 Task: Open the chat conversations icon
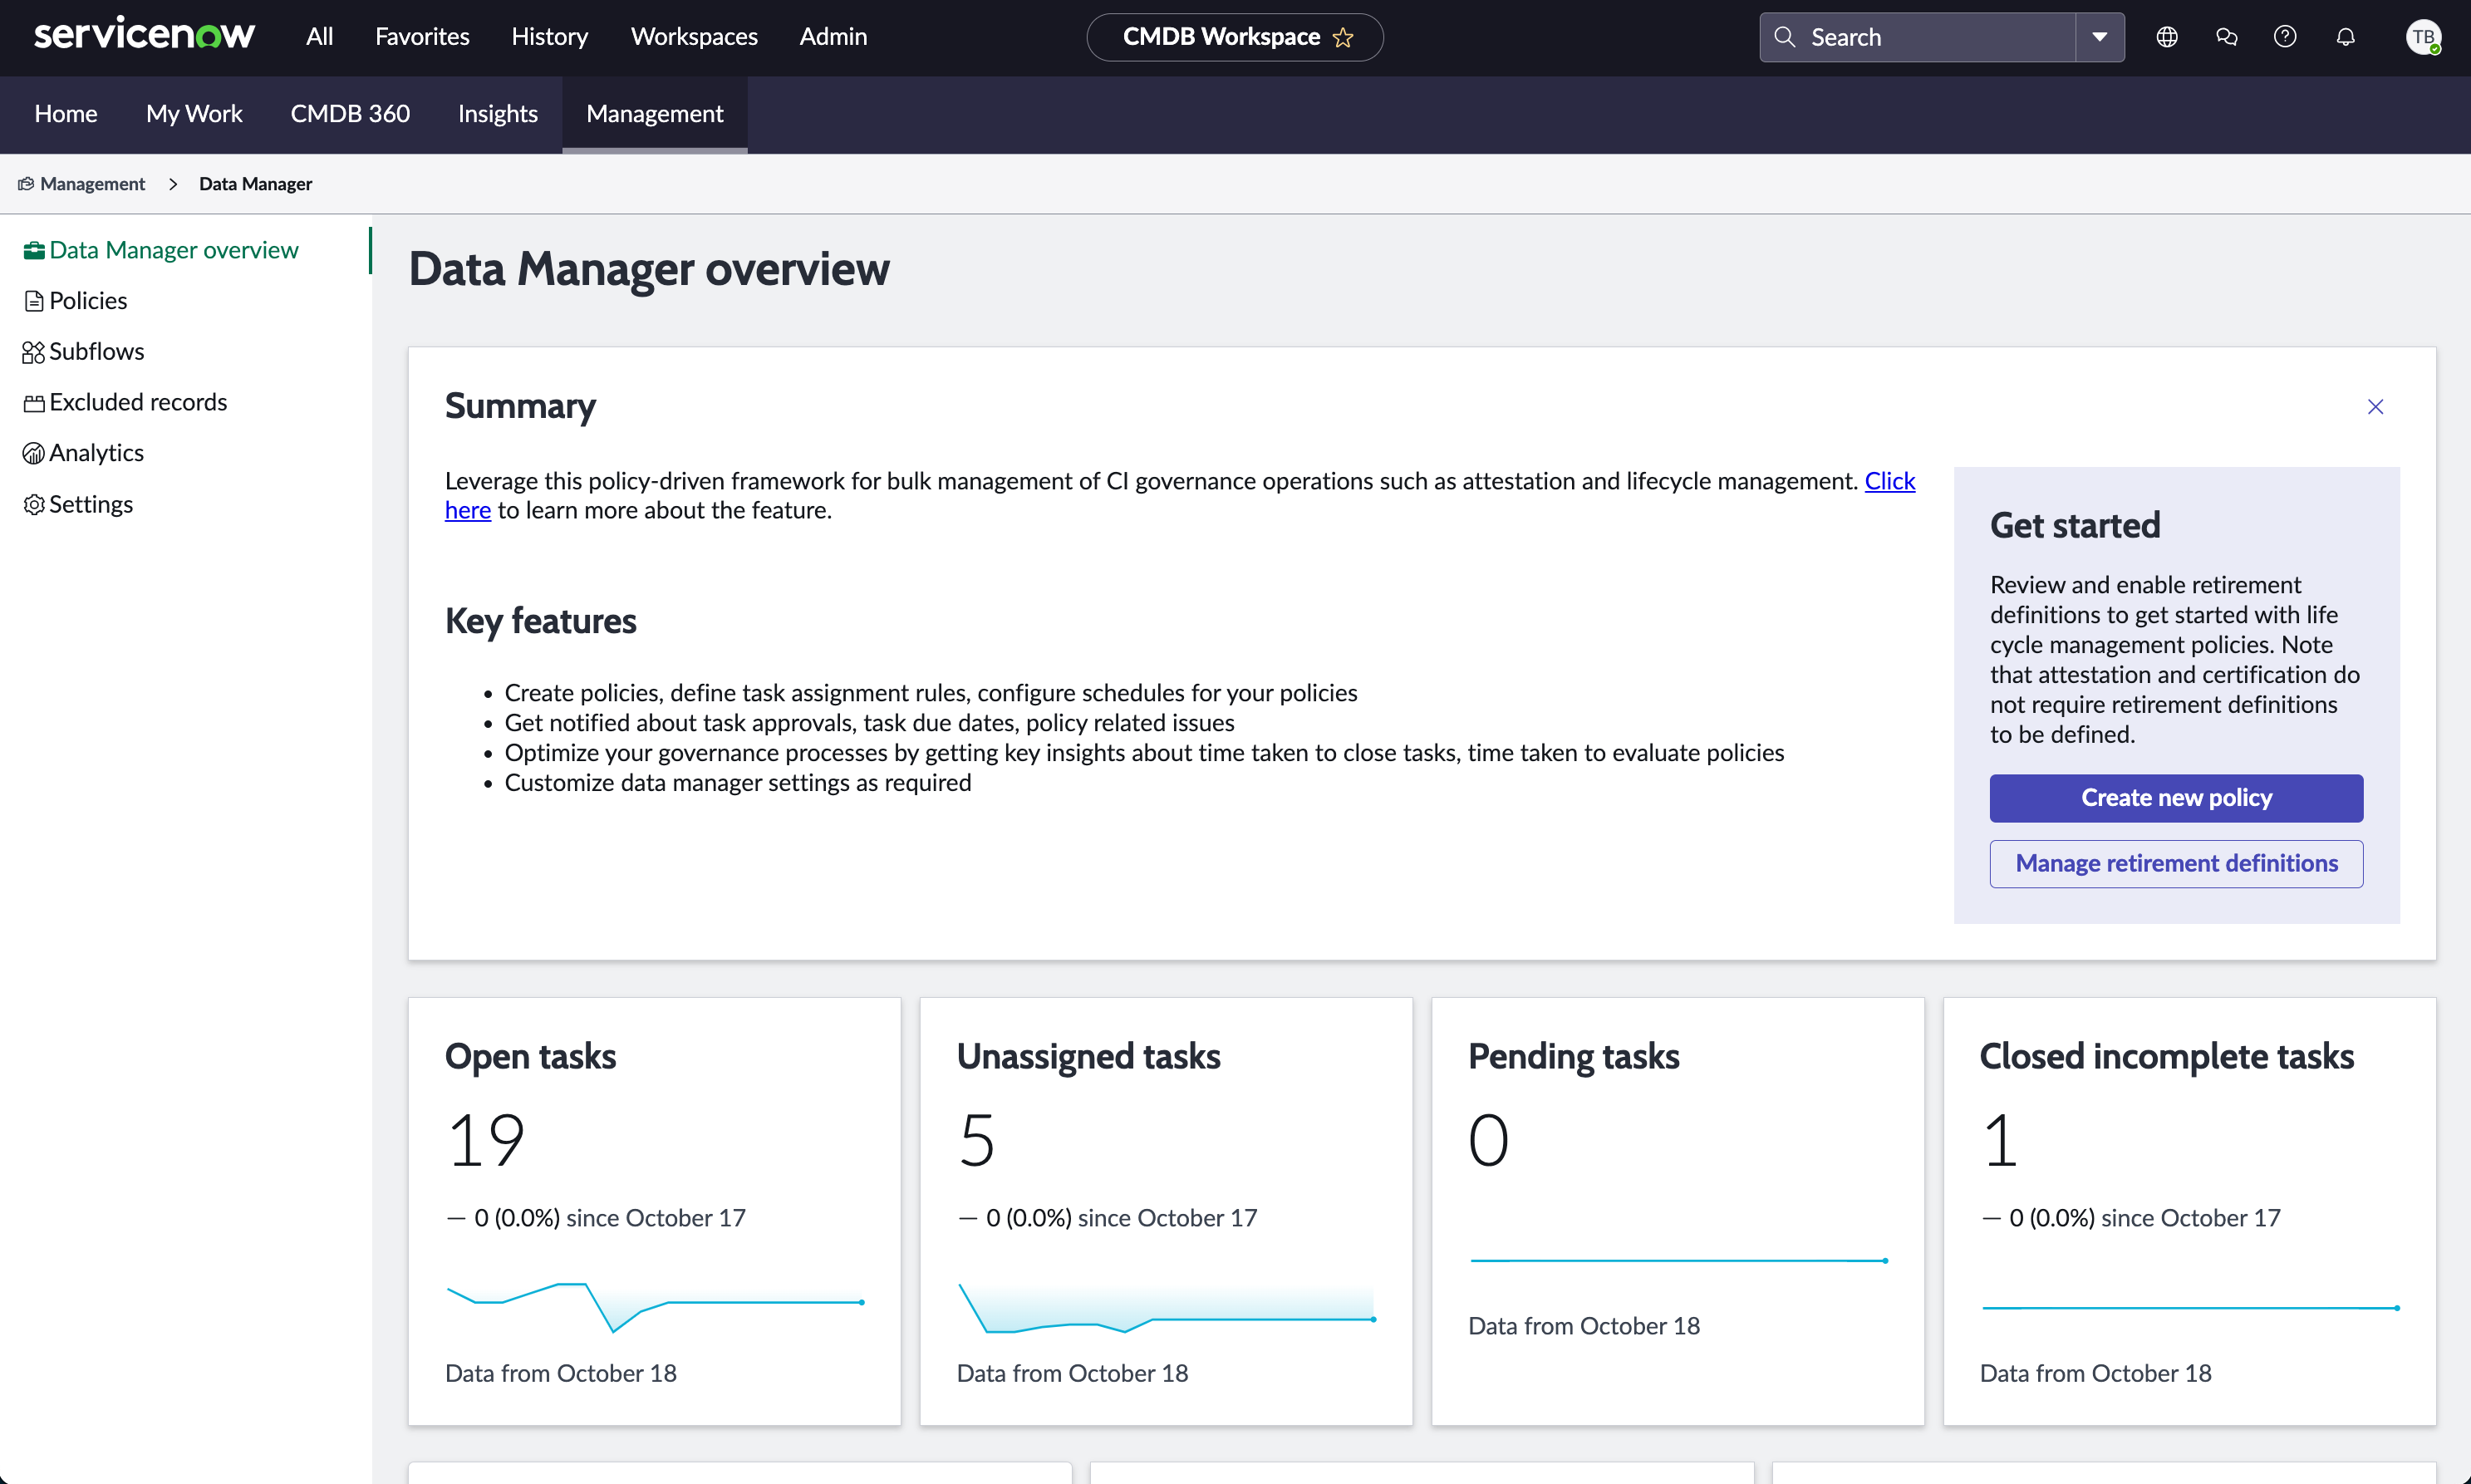click(2226, 37)
